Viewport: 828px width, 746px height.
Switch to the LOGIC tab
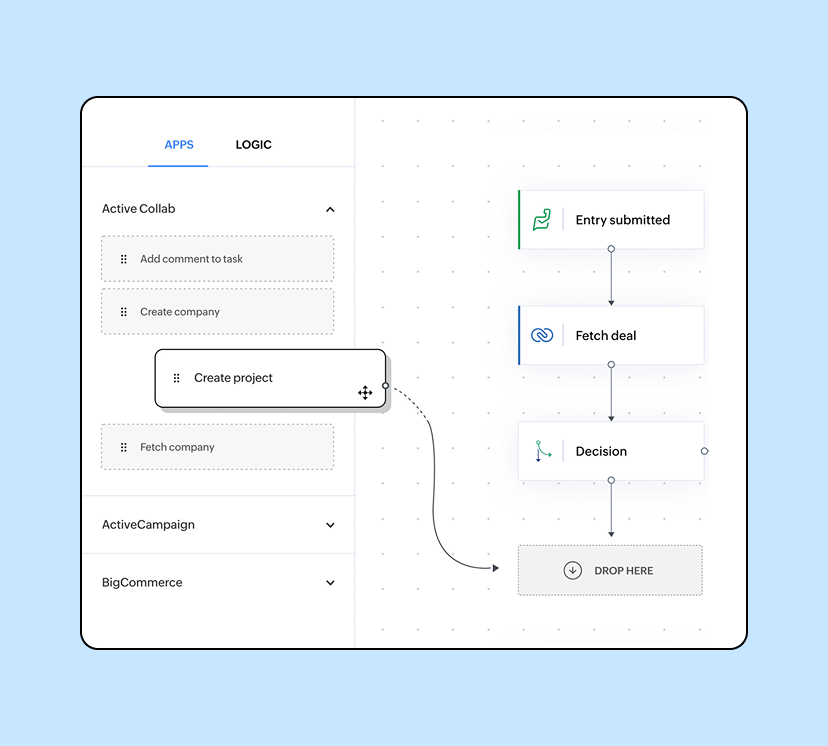[x=253, y=144]
